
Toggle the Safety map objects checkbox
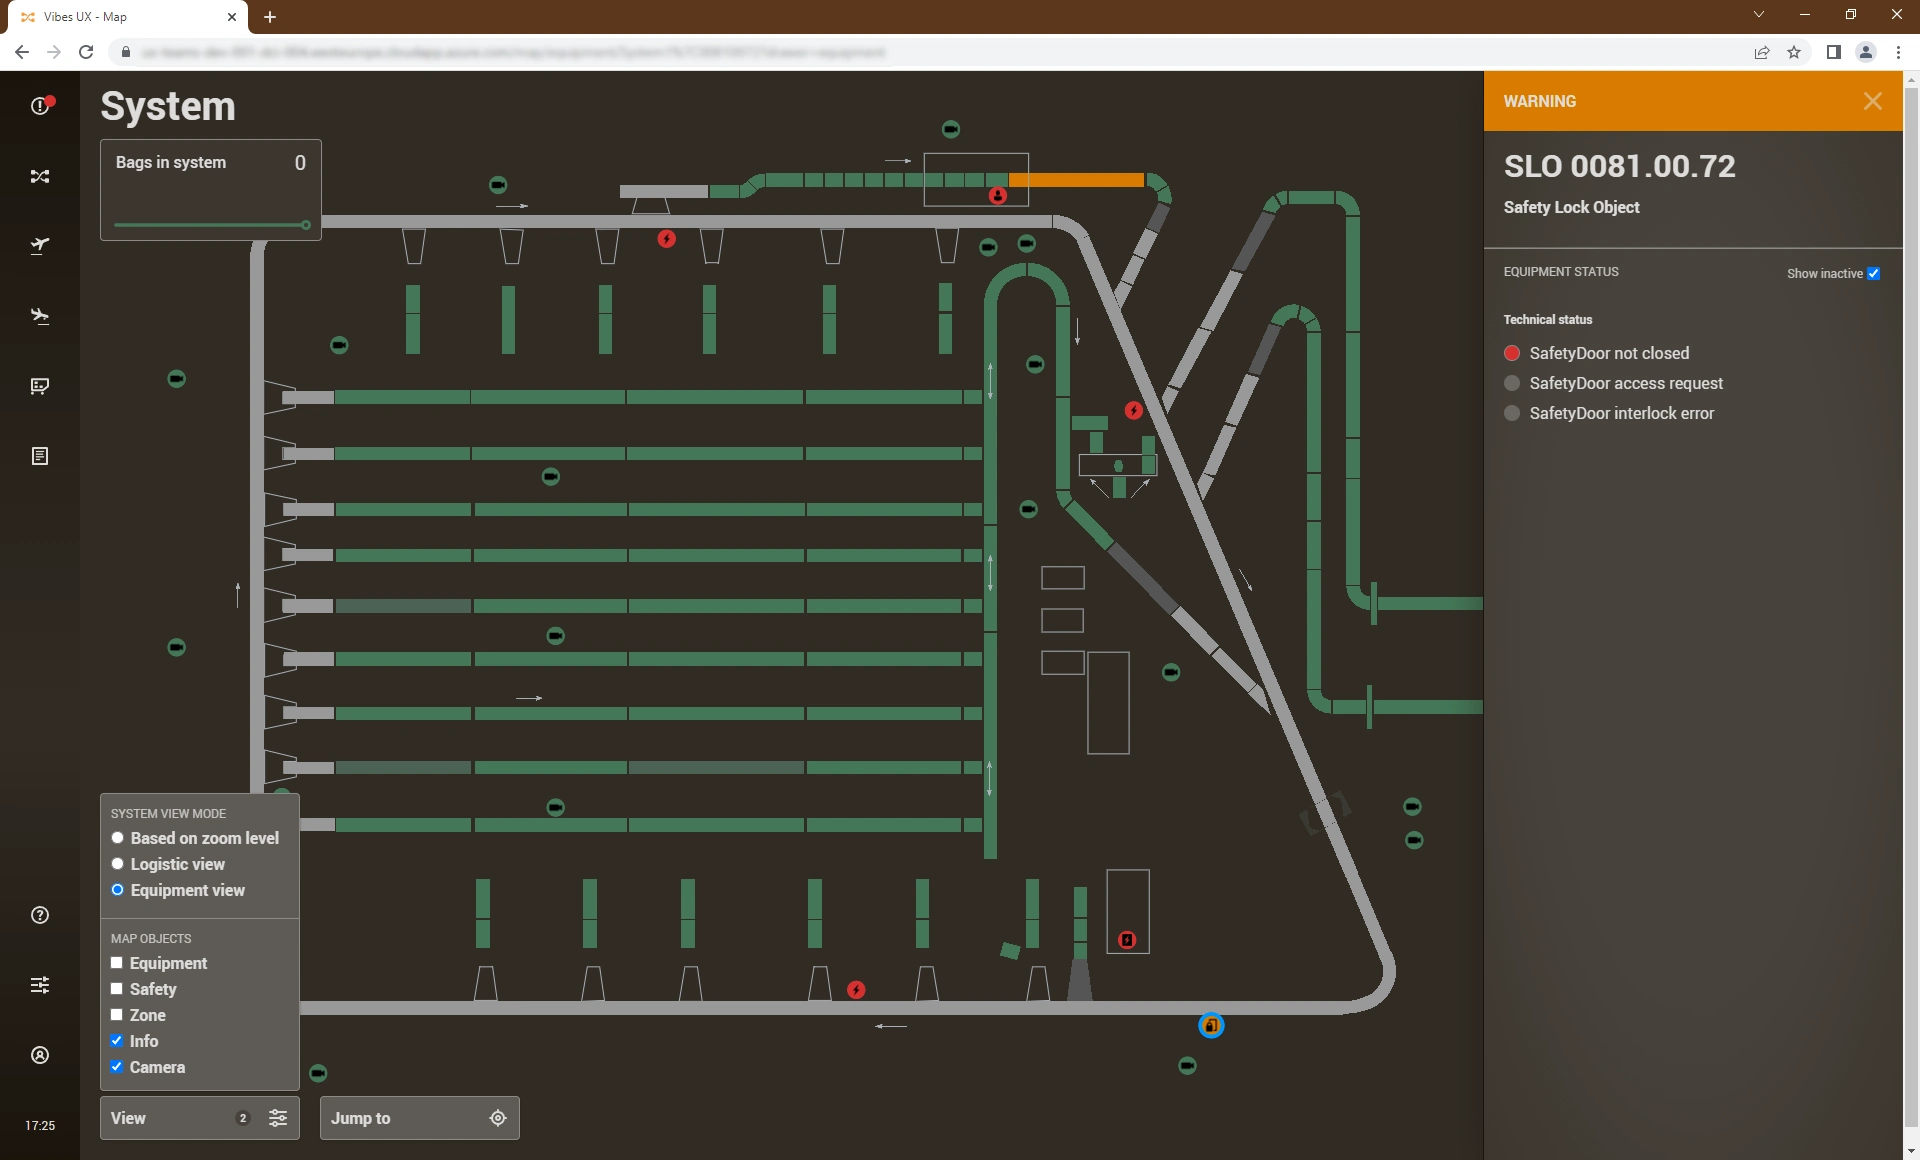pos(117,989)
